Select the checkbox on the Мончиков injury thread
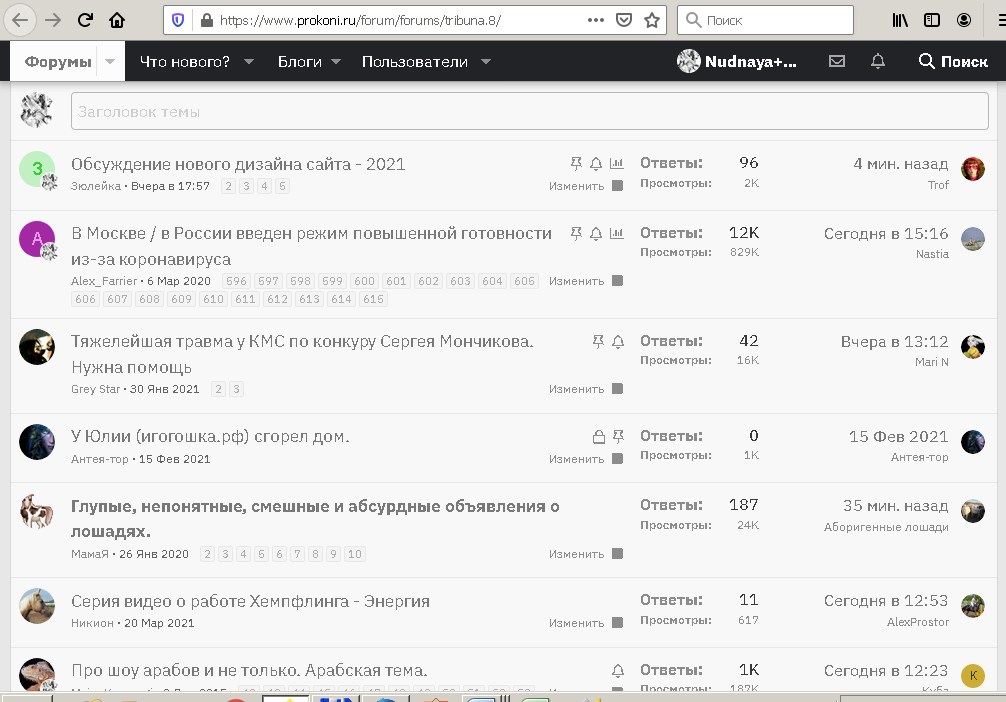1006x702 pixels. pos(618,389)
